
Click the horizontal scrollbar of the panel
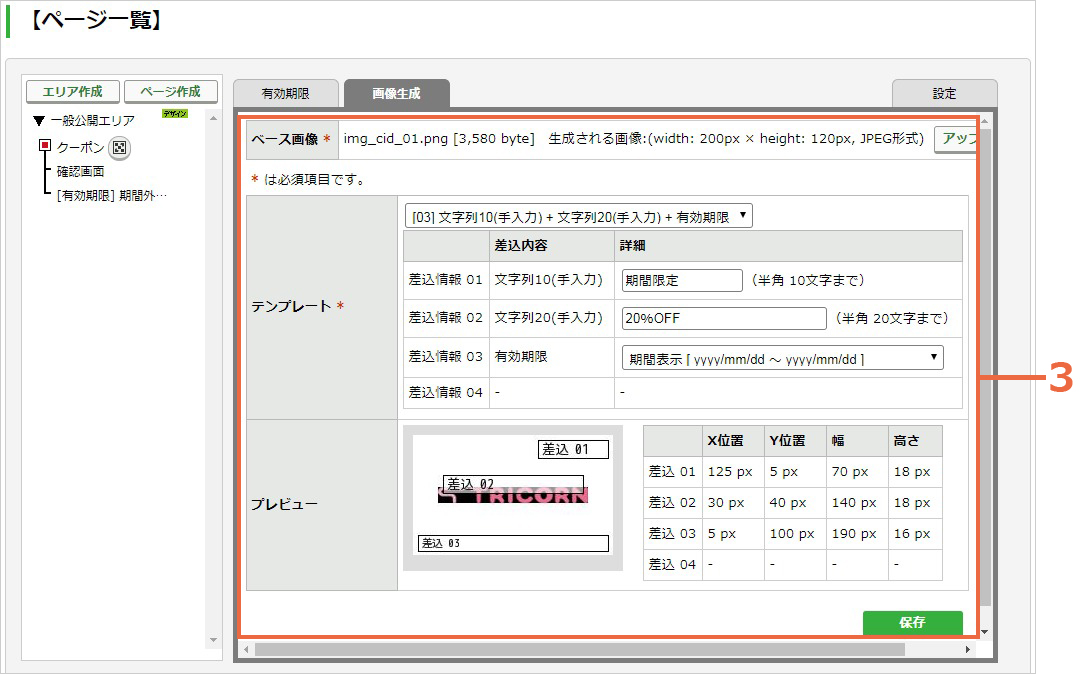click(579, 650)
